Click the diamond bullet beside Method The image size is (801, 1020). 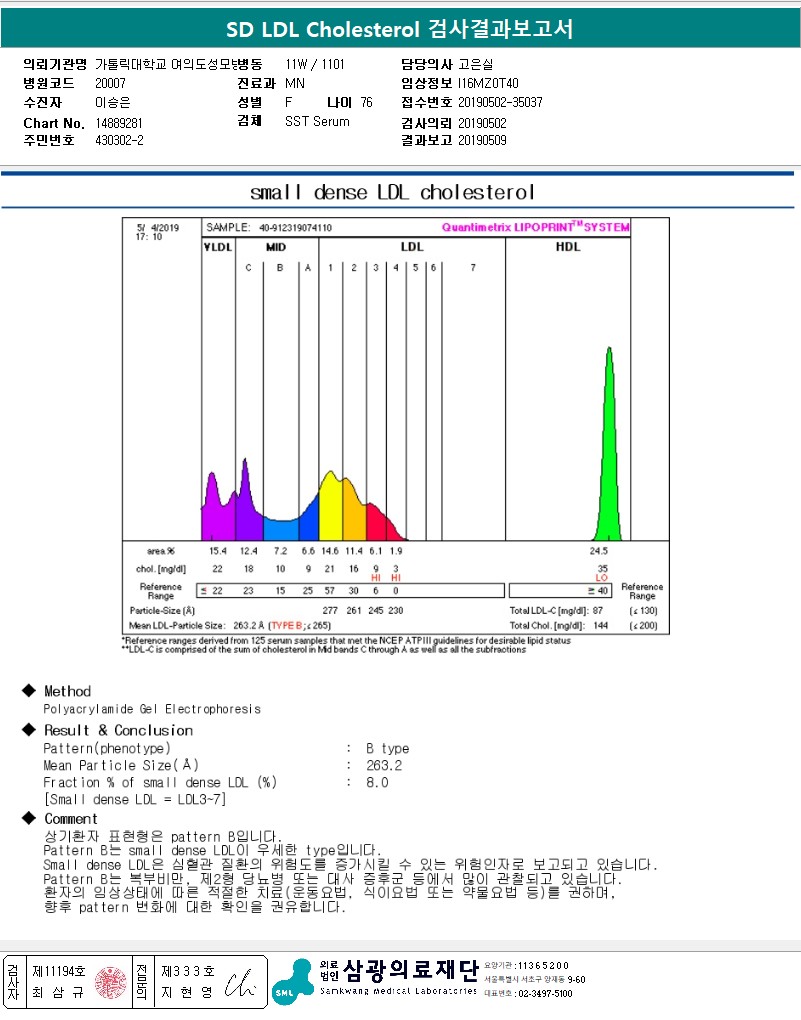pyautogui.click(x=28, y=691)
